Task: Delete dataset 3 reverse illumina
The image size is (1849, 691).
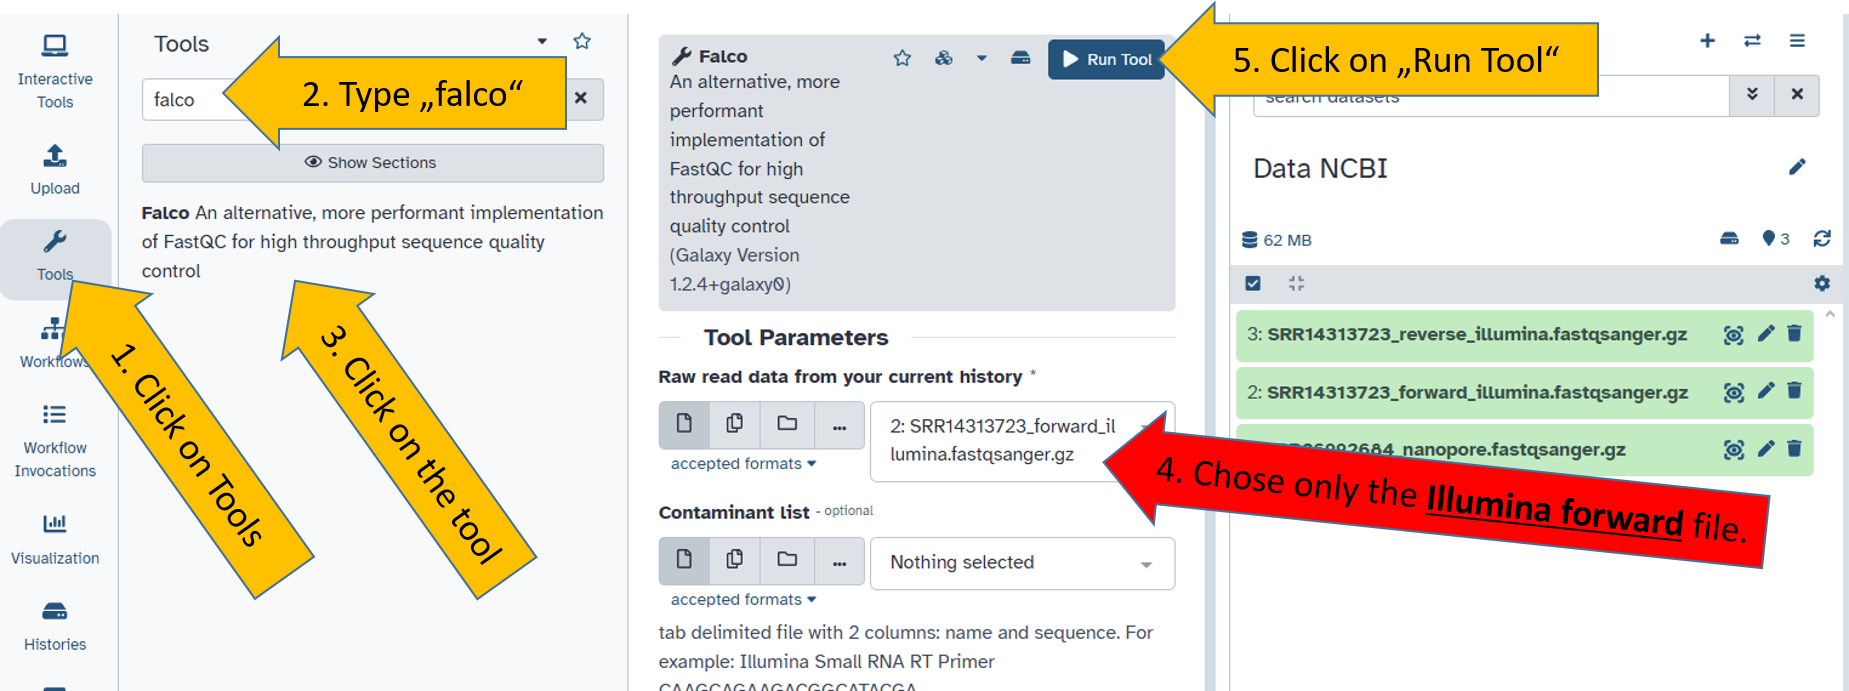Action: coord(1794,334)
